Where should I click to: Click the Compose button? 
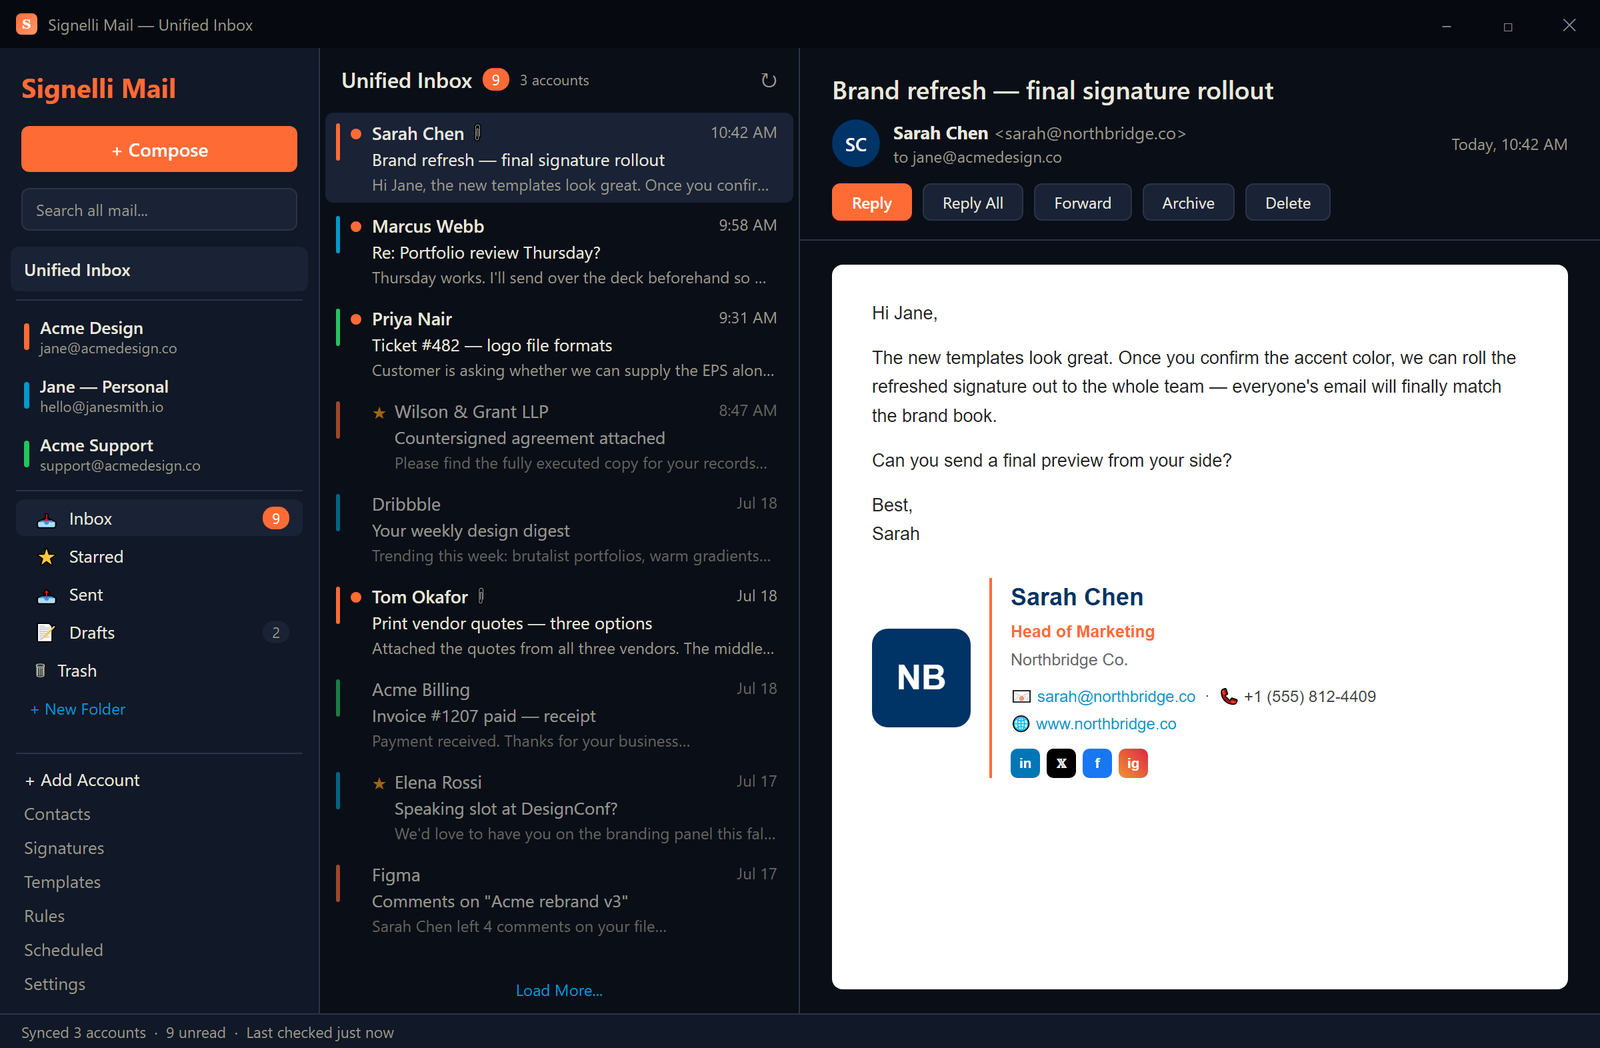pos(159,150)
